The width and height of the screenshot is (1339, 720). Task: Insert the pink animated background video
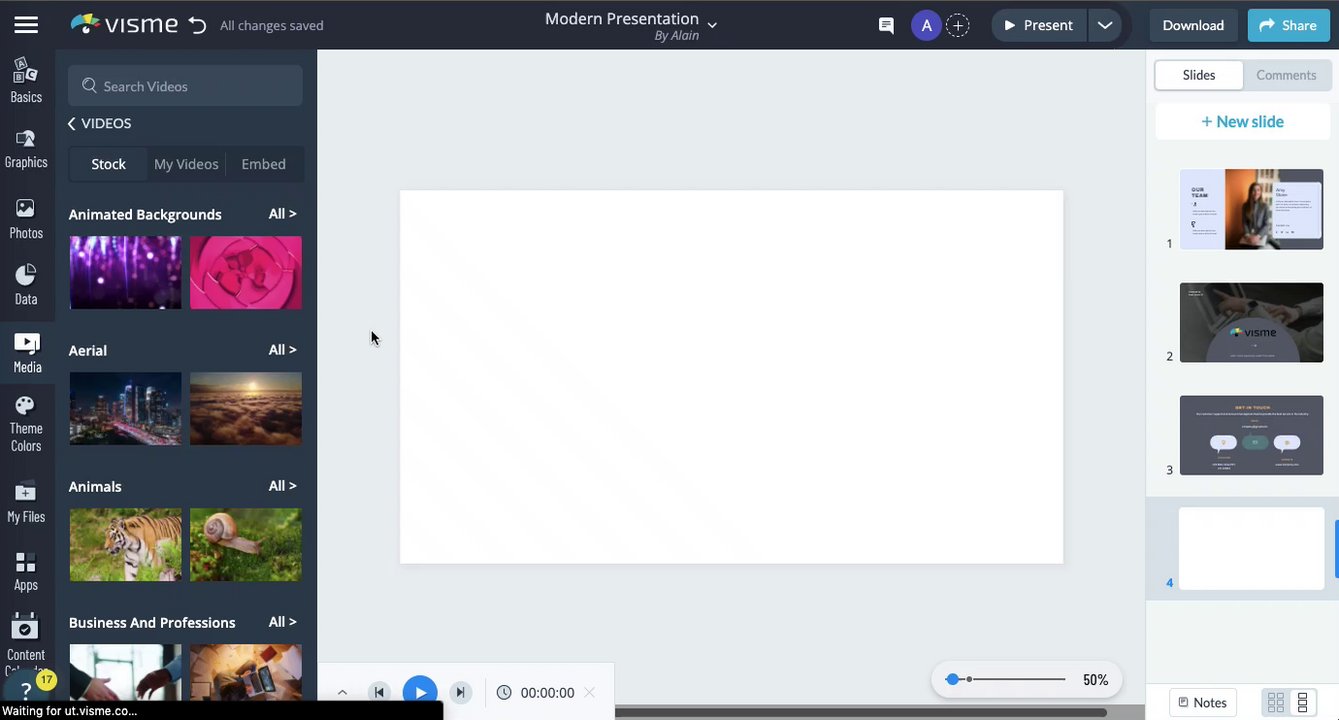(246, 272)
